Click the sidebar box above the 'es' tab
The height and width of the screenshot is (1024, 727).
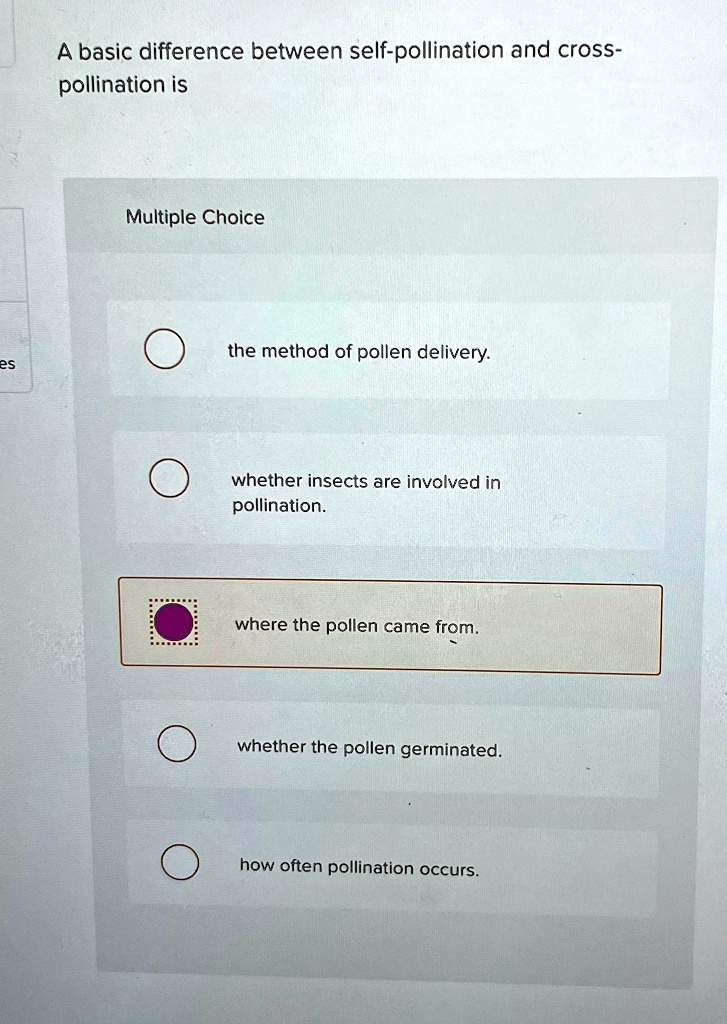pyautogui.click(x=12, y=254)
